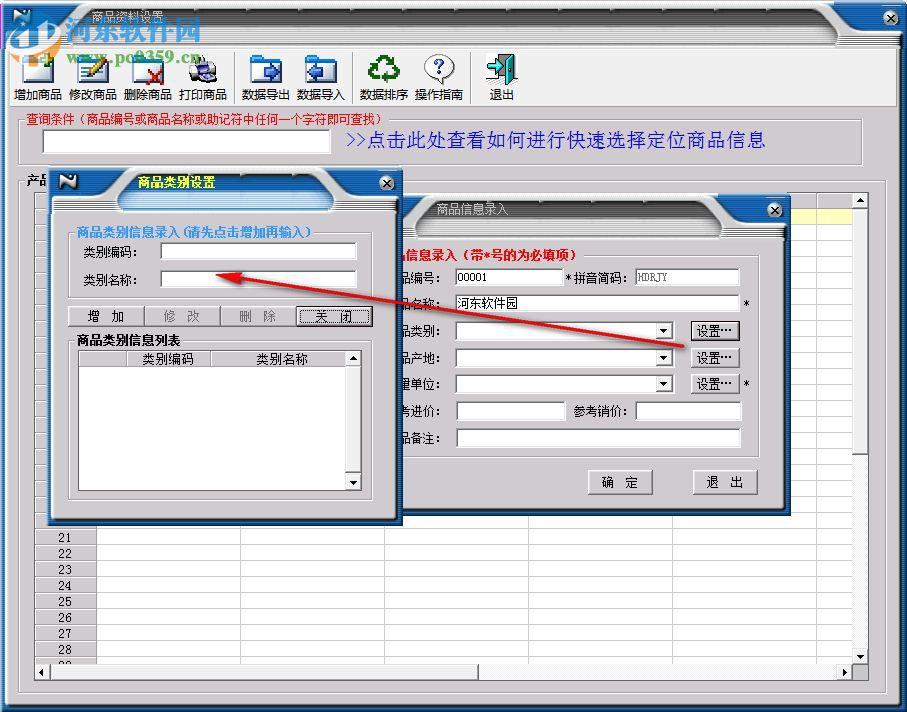Open the 点击此处查看如何进行快速选择定位商品信息 link
This screenshot has height=712, width=907.
555,140
